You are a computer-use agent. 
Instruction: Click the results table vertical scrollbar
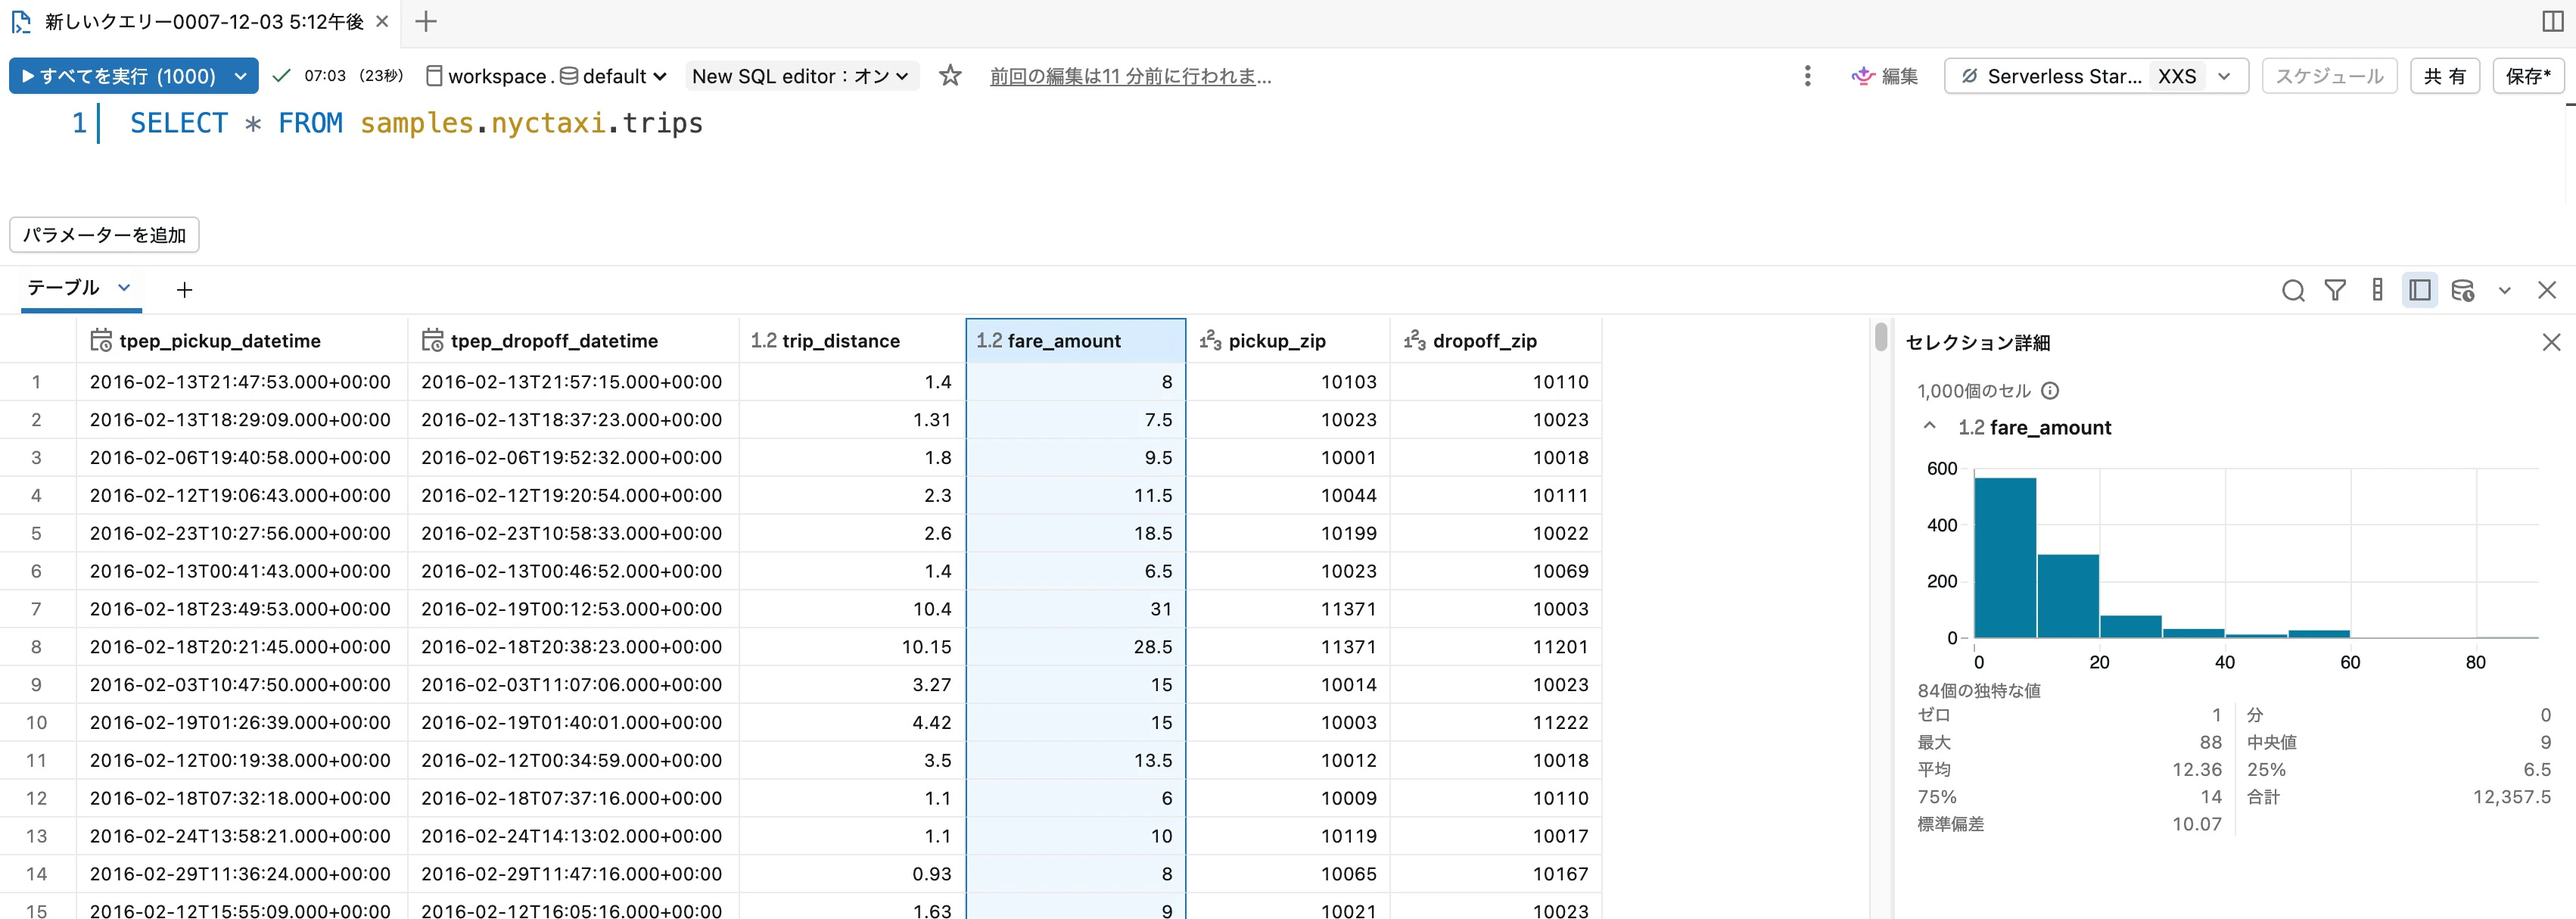pyautogui.click(x=1881, y=336)
